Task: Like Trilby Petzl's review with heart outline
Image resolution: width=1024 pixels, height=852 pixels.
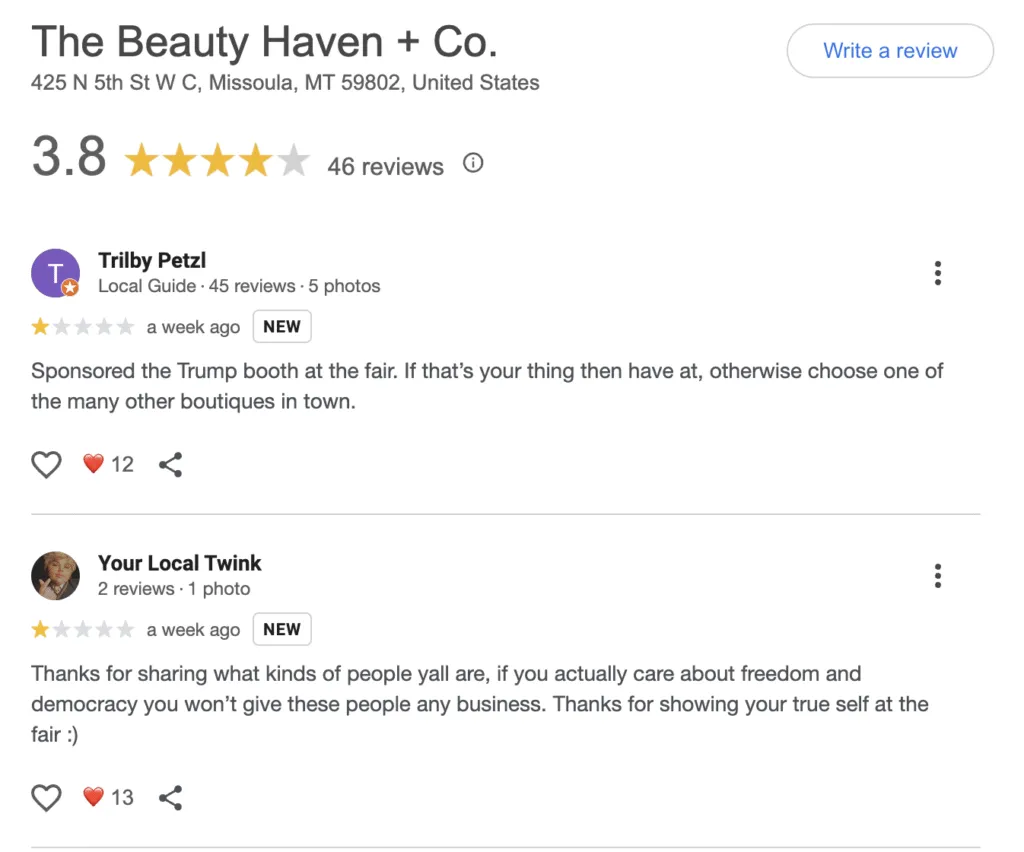Action: [46, 465]
